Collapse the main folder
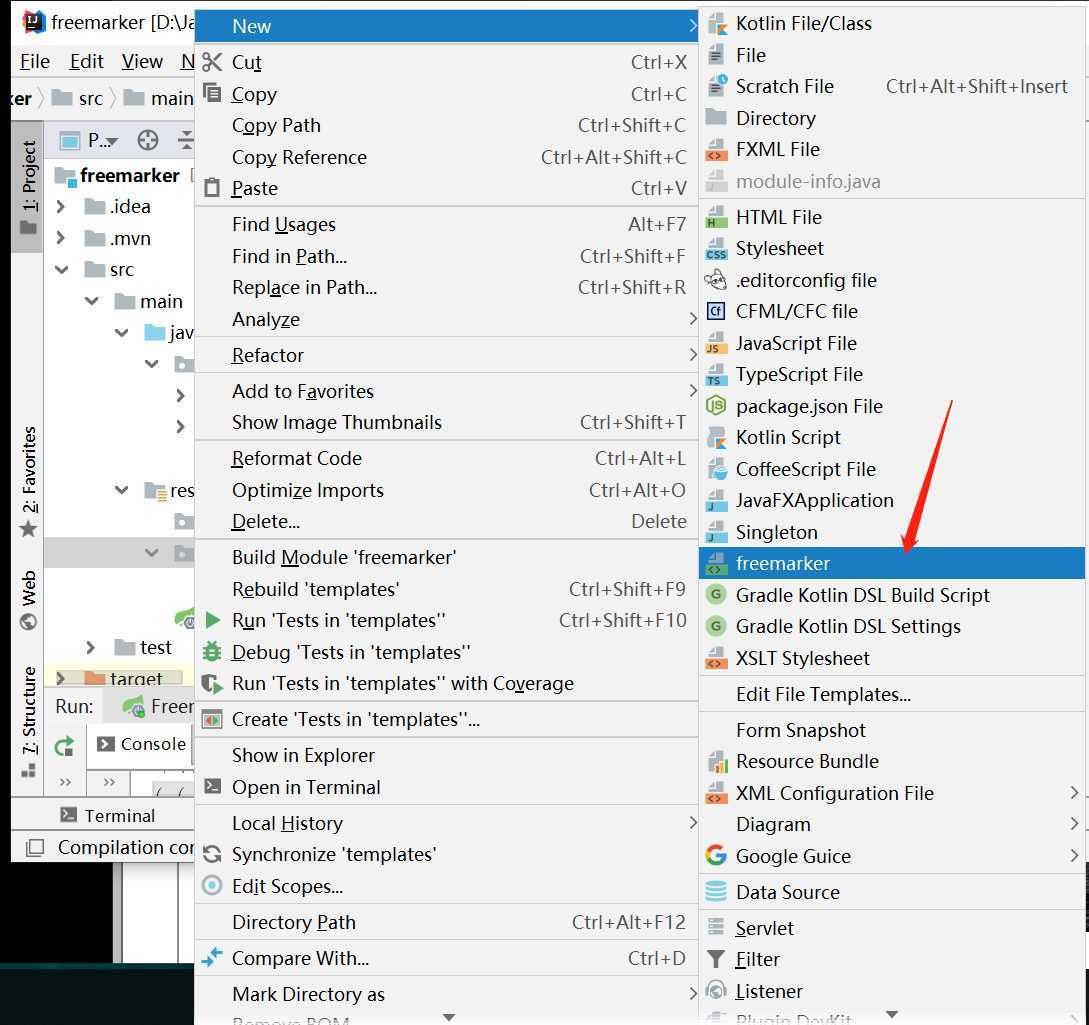 click(x=92, y=301)
